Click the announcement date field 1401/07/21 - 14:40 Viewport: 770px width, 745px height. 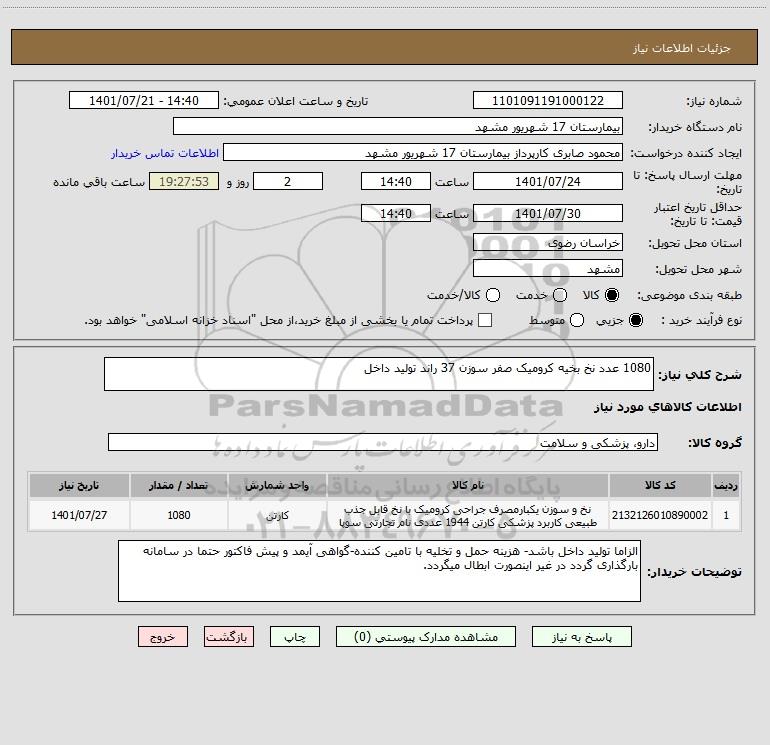(x=144, y=101)
